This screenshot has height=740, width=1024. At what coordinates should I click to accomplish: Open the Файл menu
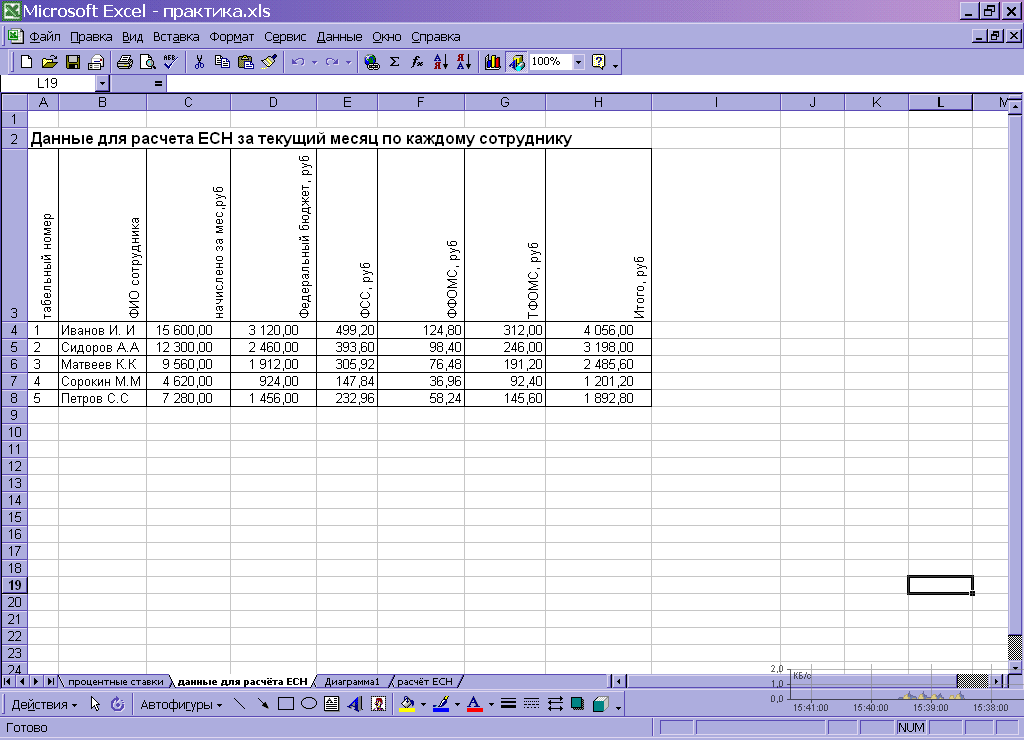[x=45, y=37]
